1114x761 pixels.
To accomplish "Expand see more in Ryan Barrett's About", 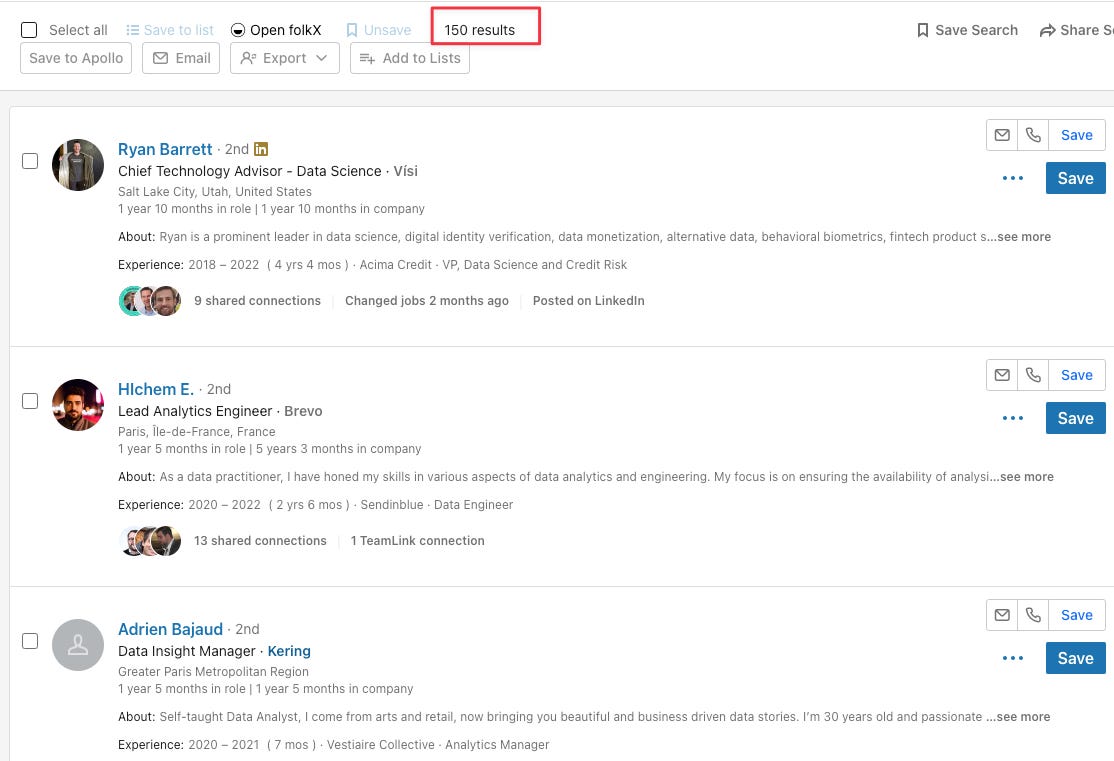I will [x=1024, y=237].
